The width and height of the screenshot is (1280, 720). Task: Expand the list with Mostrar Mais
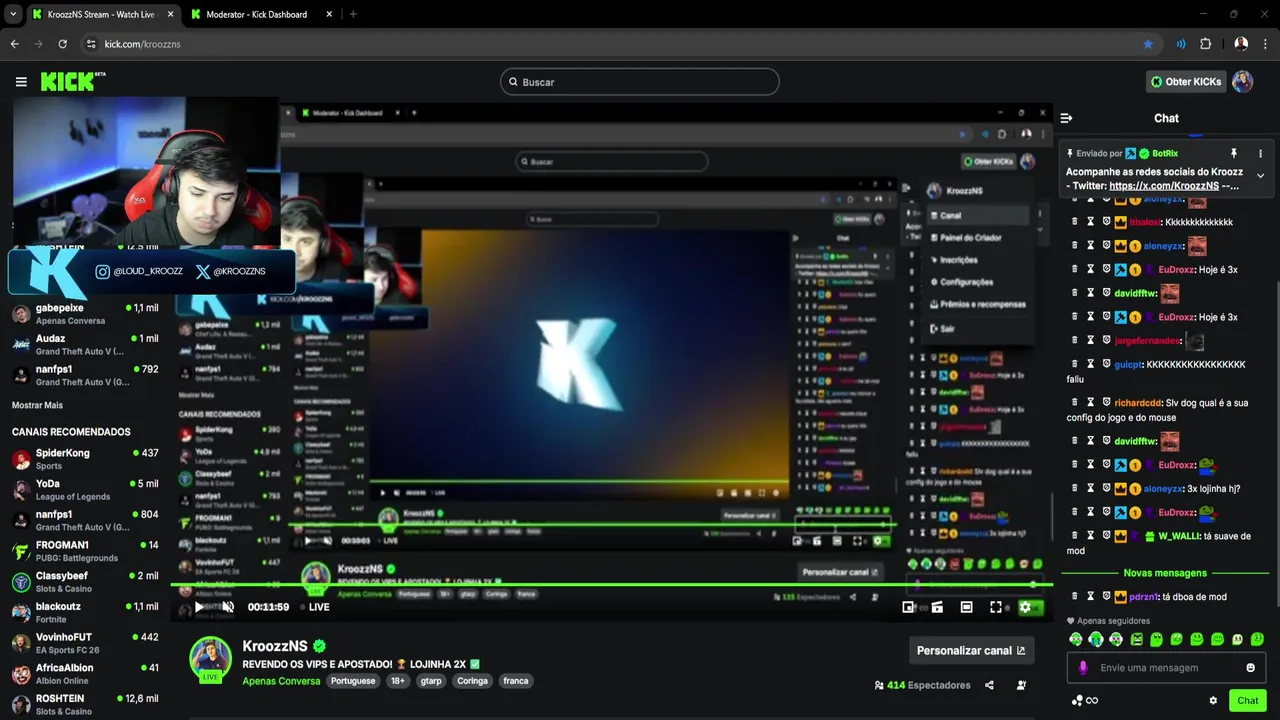[37, 405]
